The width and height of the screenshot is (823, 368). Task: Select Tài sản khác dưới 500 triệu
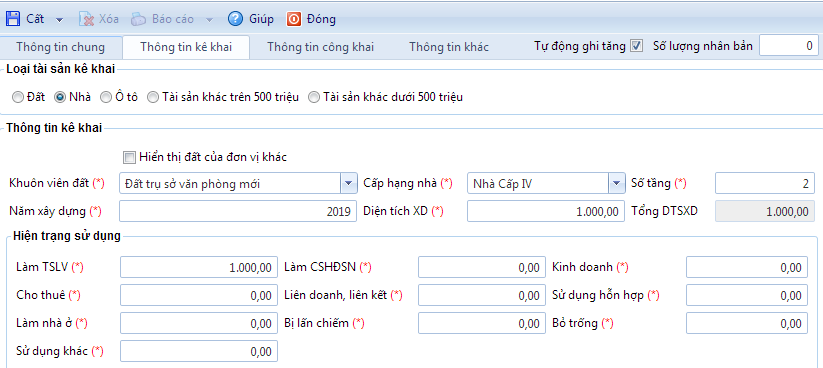tap(314, 97)
